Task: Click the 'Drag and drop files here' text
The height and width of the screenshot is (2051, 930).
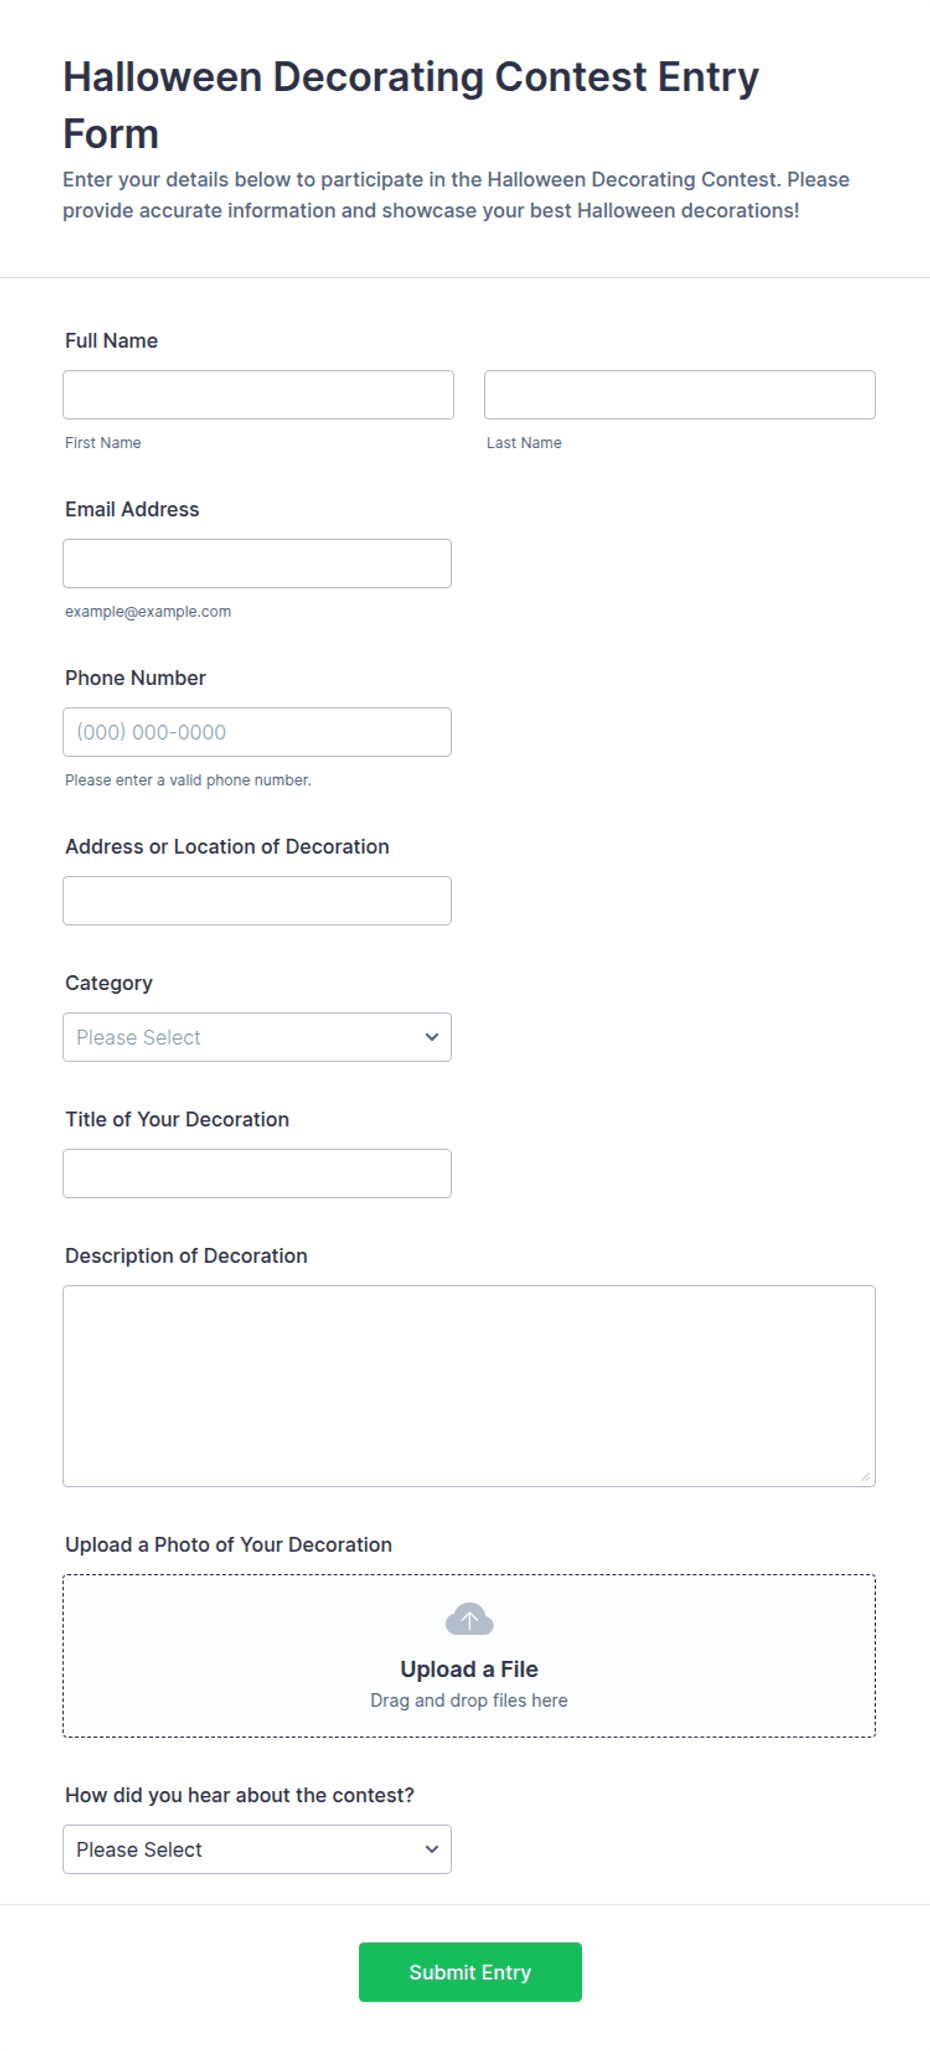Action: coord(469,1700)
